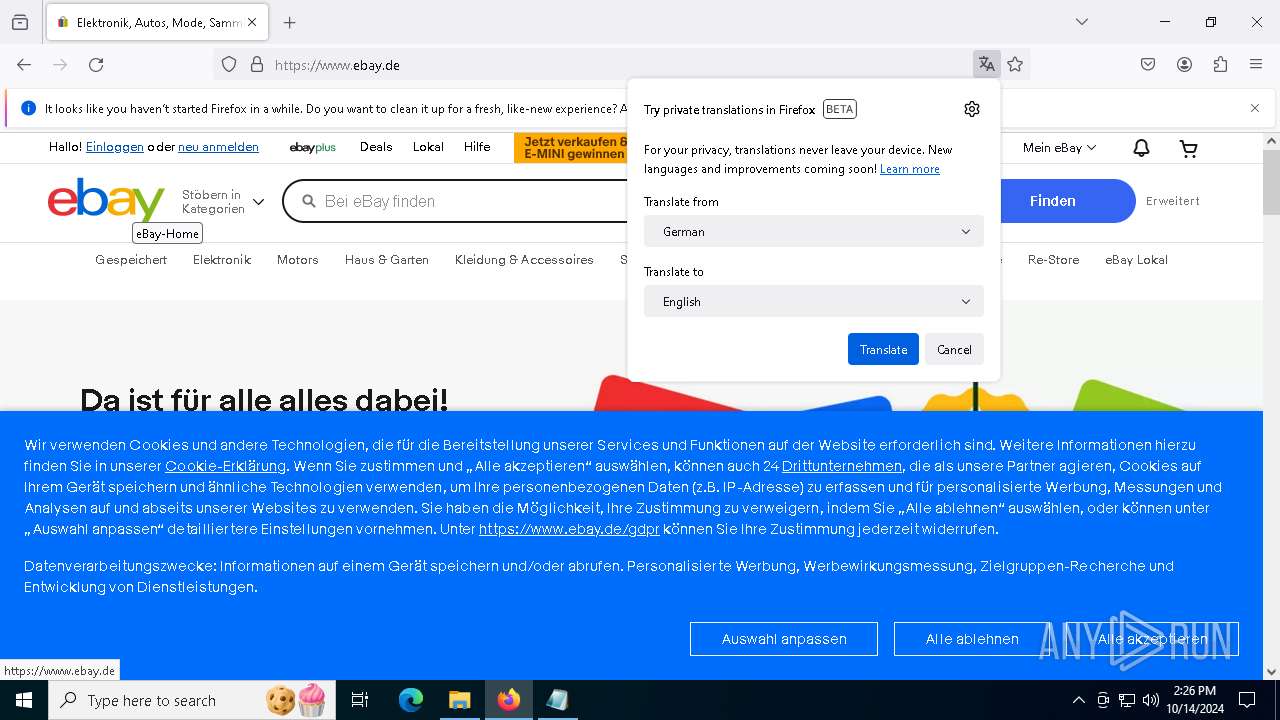Select the Elektronik category
The width and height of the screenshot is (1280, 720).
(x=222, y=260)
